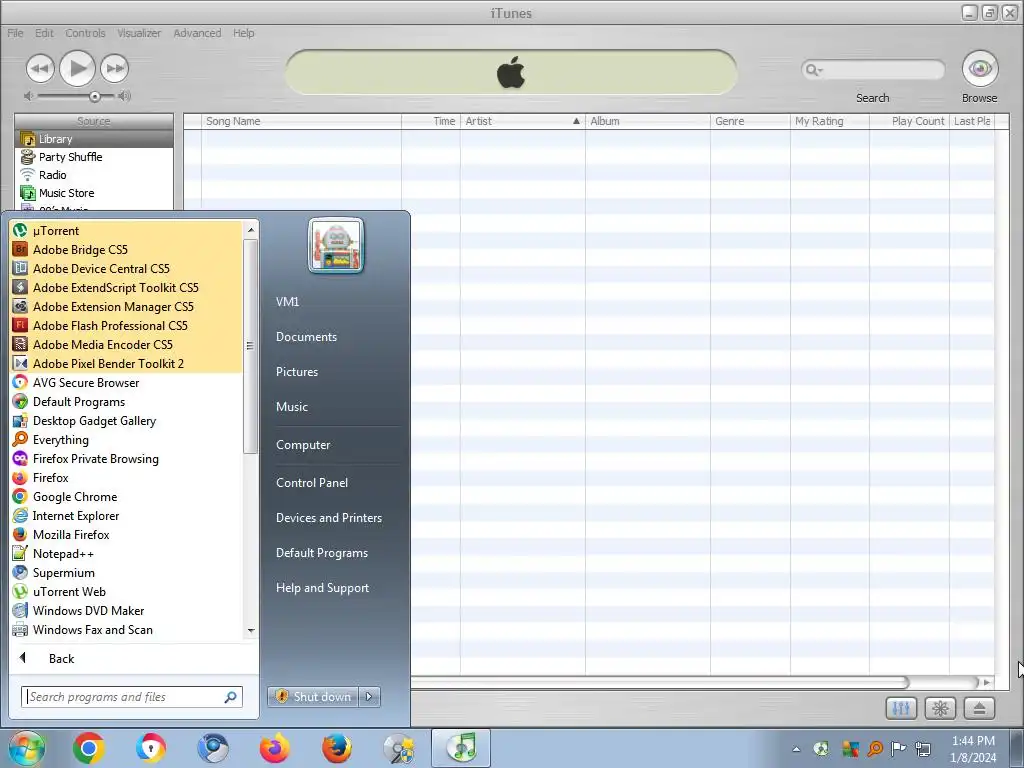1024x768 pixels.
Task: Click the iTunes Play button
Action: [x=77, y=68]
